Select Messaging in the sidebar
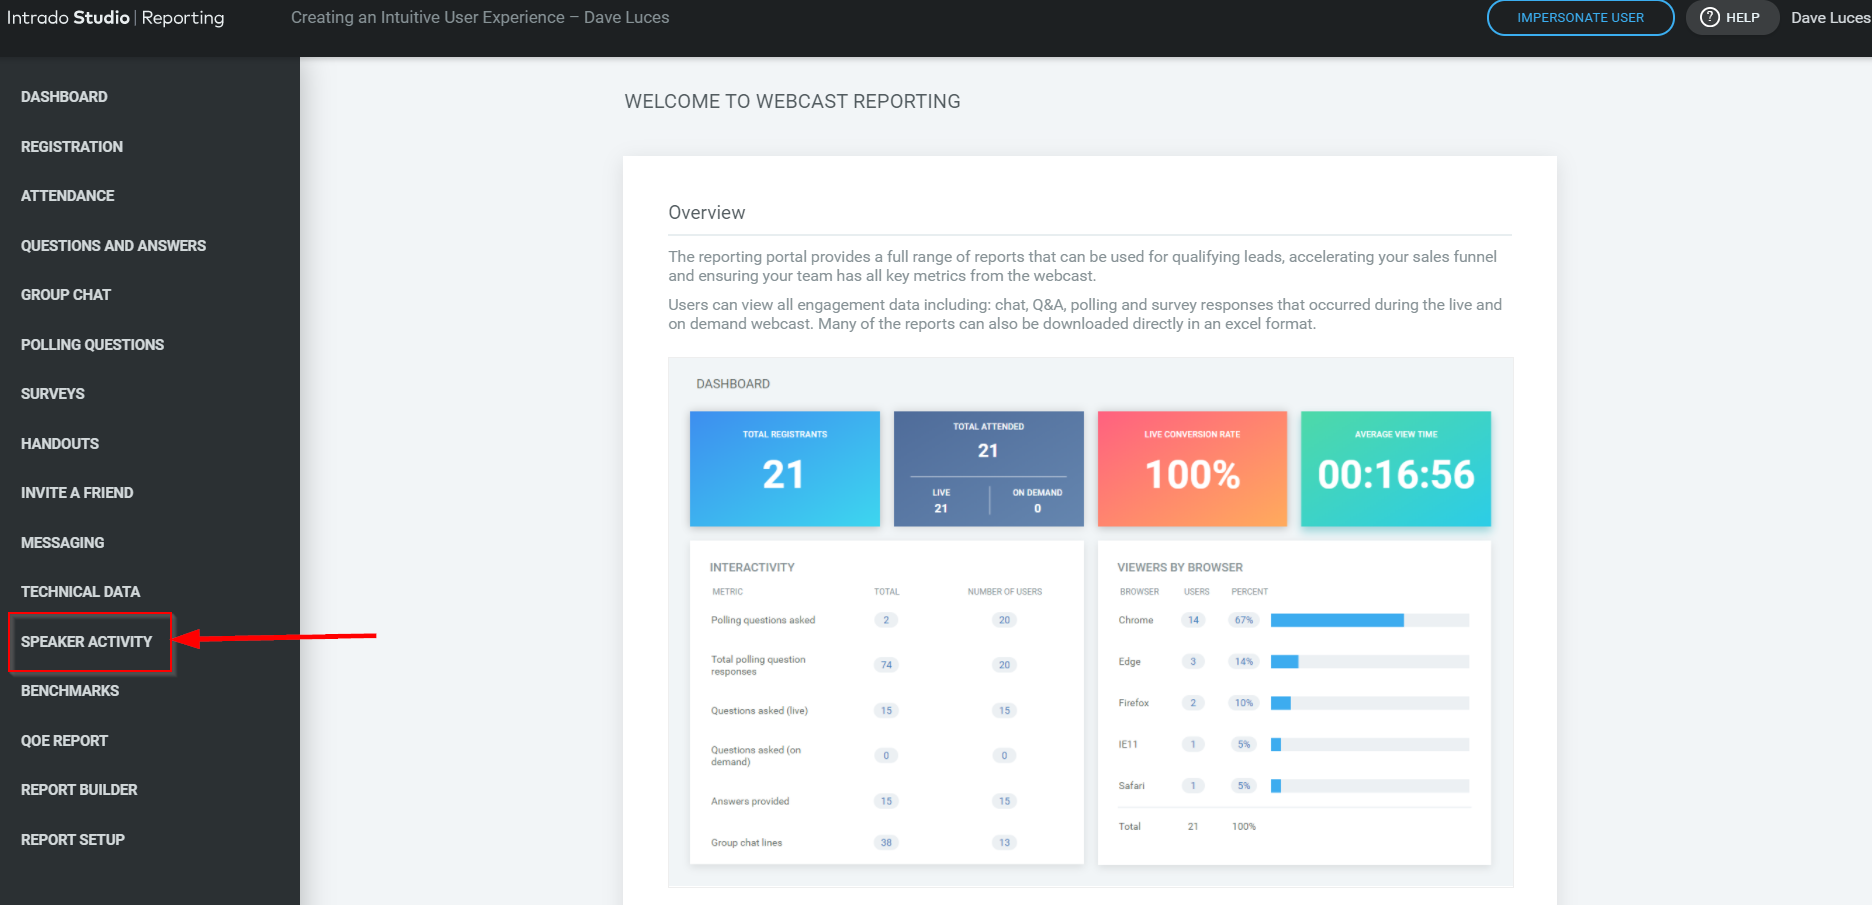This screenshot has height=905, width=1872. (62, 543)
